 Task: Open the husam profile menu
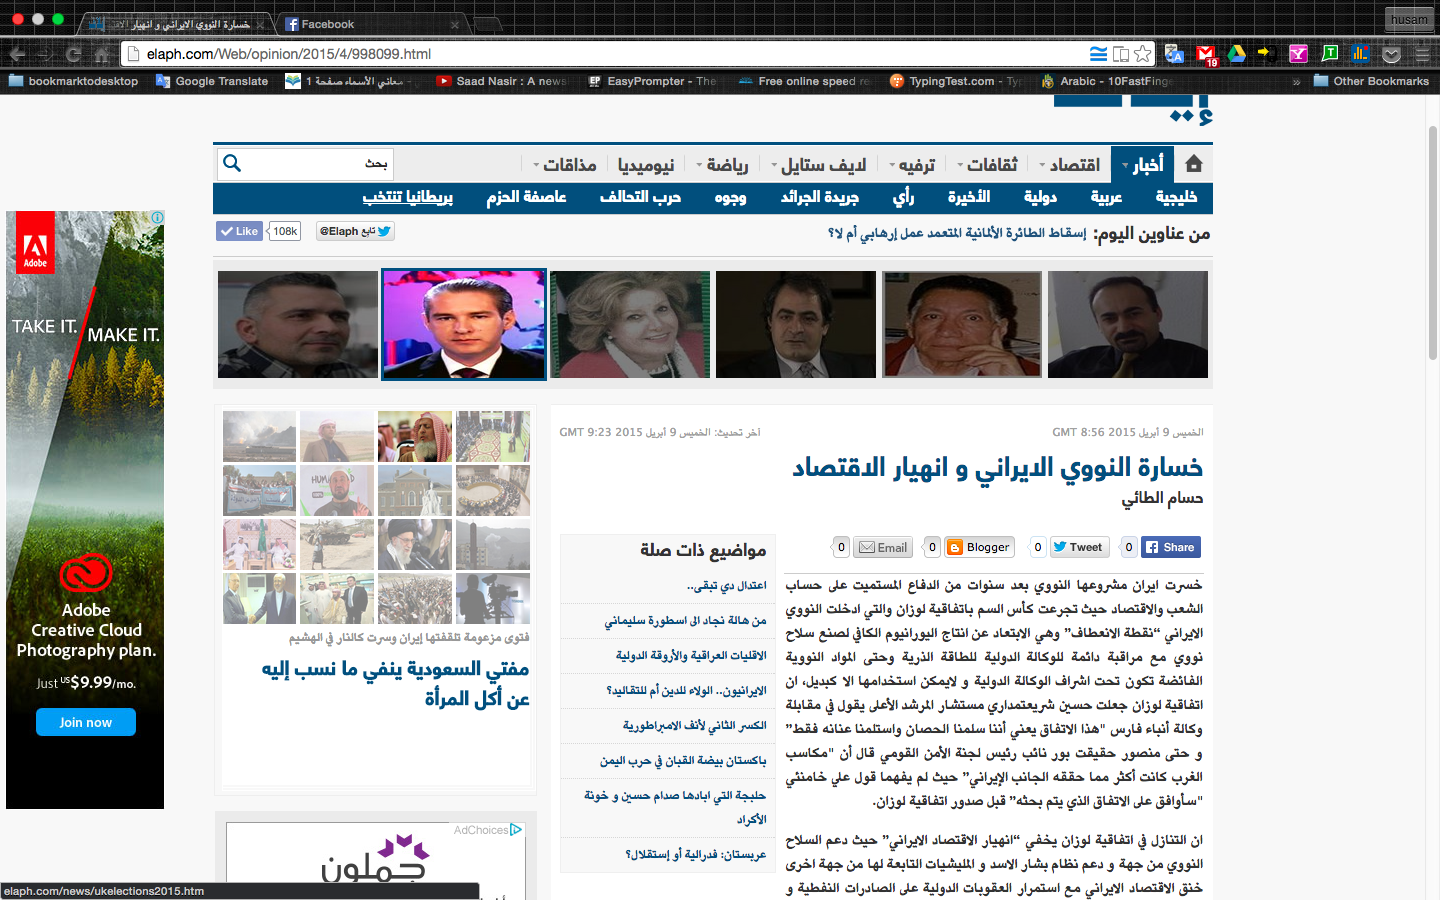point(1409,20)
